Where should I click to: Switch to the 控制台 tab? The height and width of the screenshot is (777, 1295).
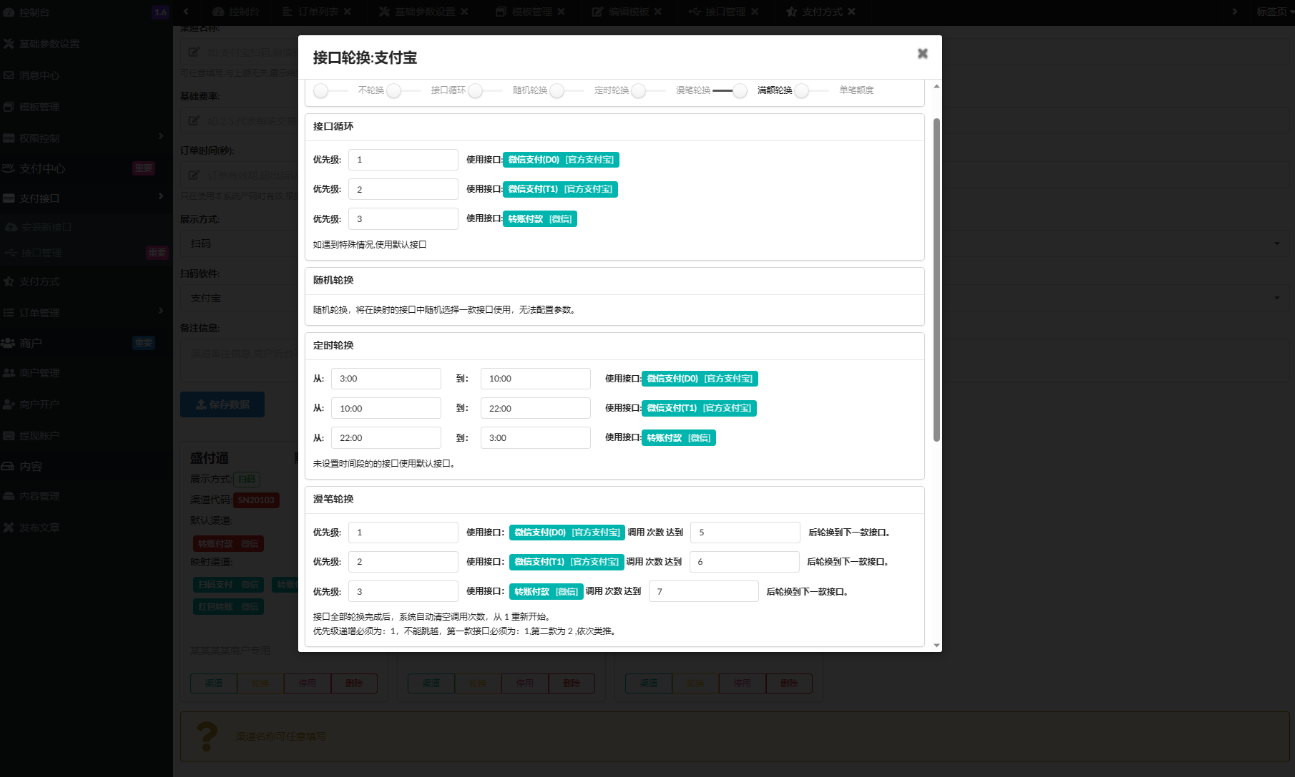click(x=236, y=12)
